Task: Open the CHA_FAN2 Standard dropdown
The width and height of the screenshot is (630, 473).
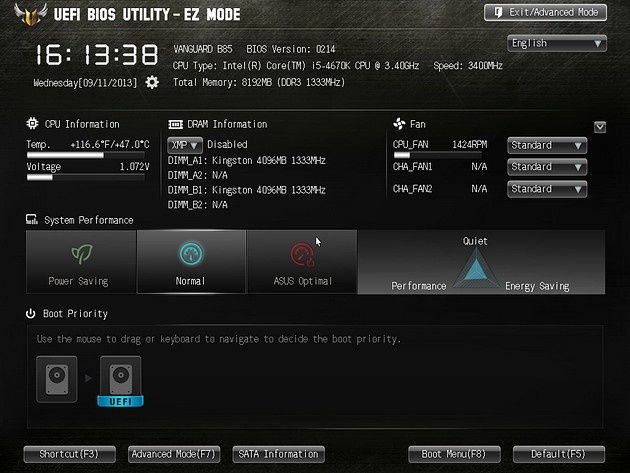Action: coord(547,189)
